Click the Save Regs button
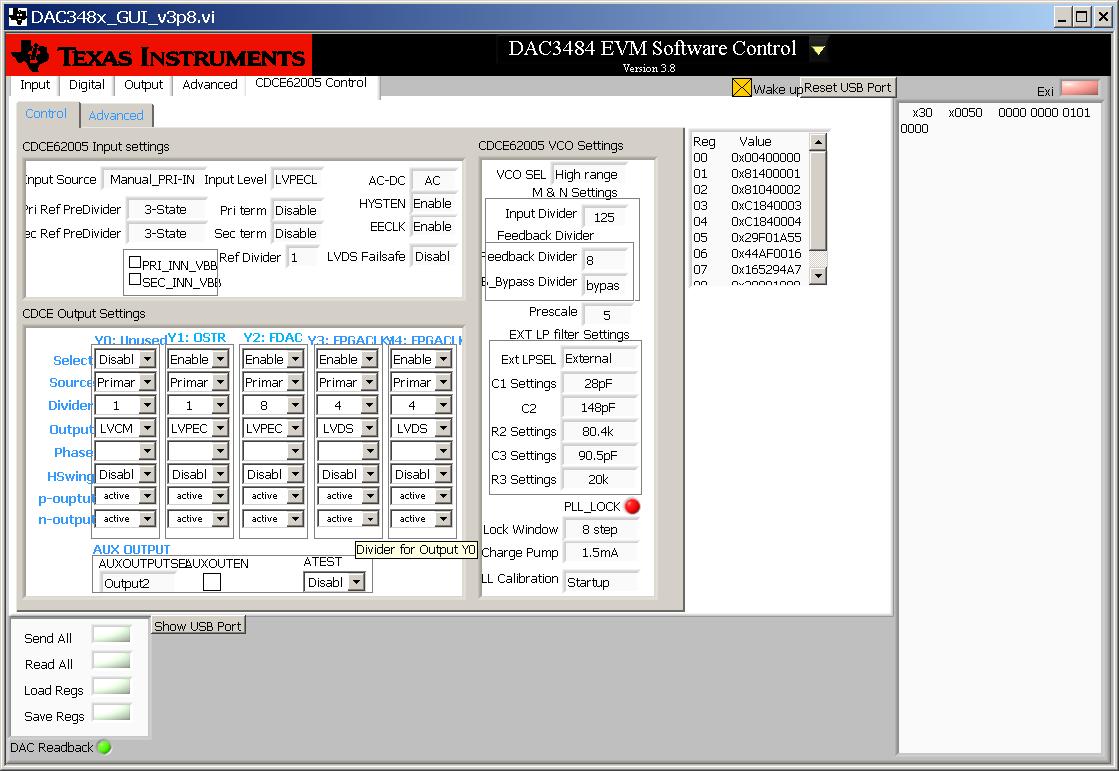The height and width of the screenshot is (771, 1119). 111,712
